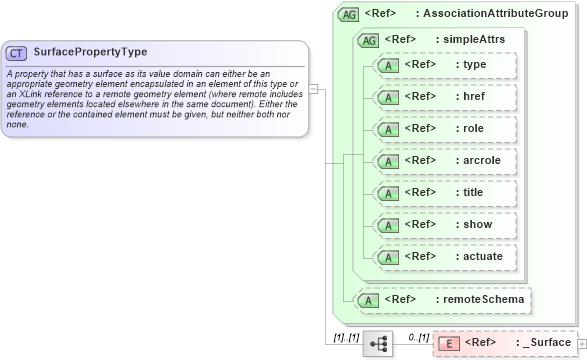
Task: Click the A icon of the title attribute
Action: point(388,194)
